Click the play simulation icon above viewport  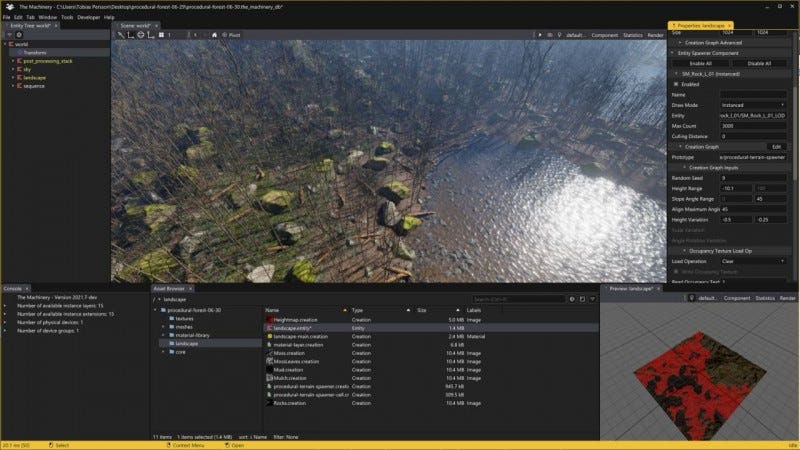pyautogui.click(x=540, y=35)
